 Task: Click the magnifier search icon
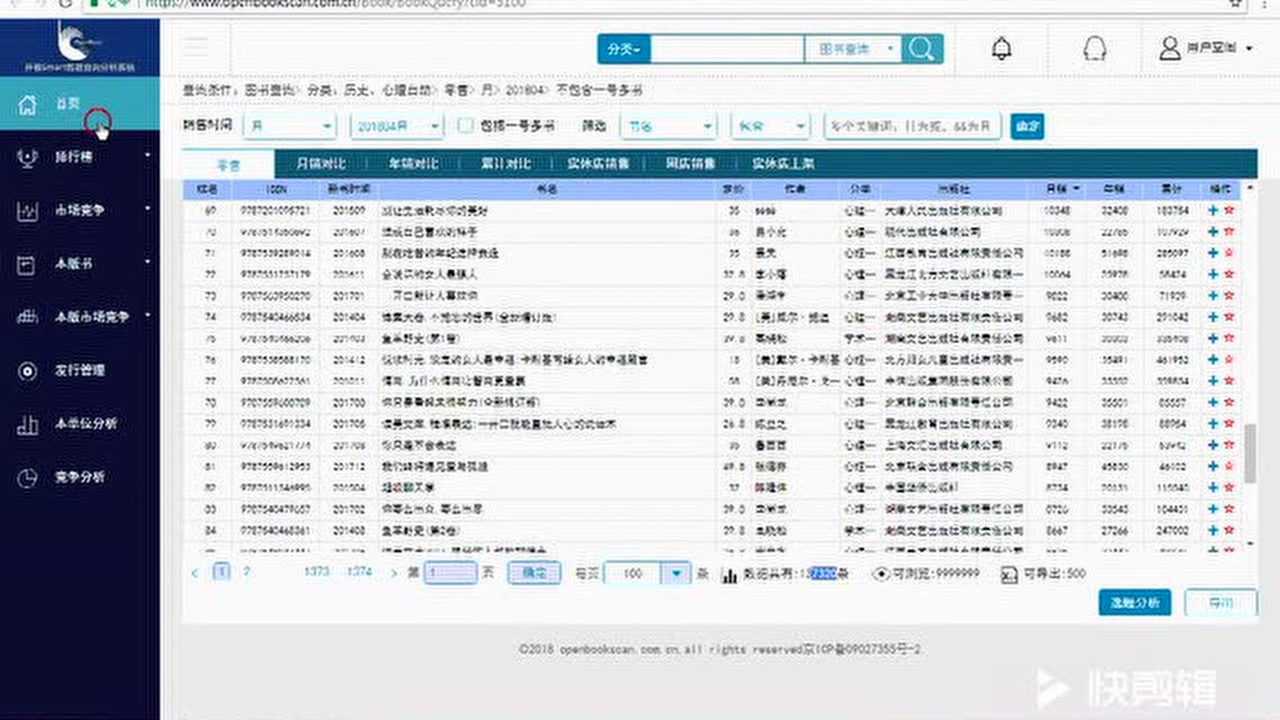click(920, 48)
